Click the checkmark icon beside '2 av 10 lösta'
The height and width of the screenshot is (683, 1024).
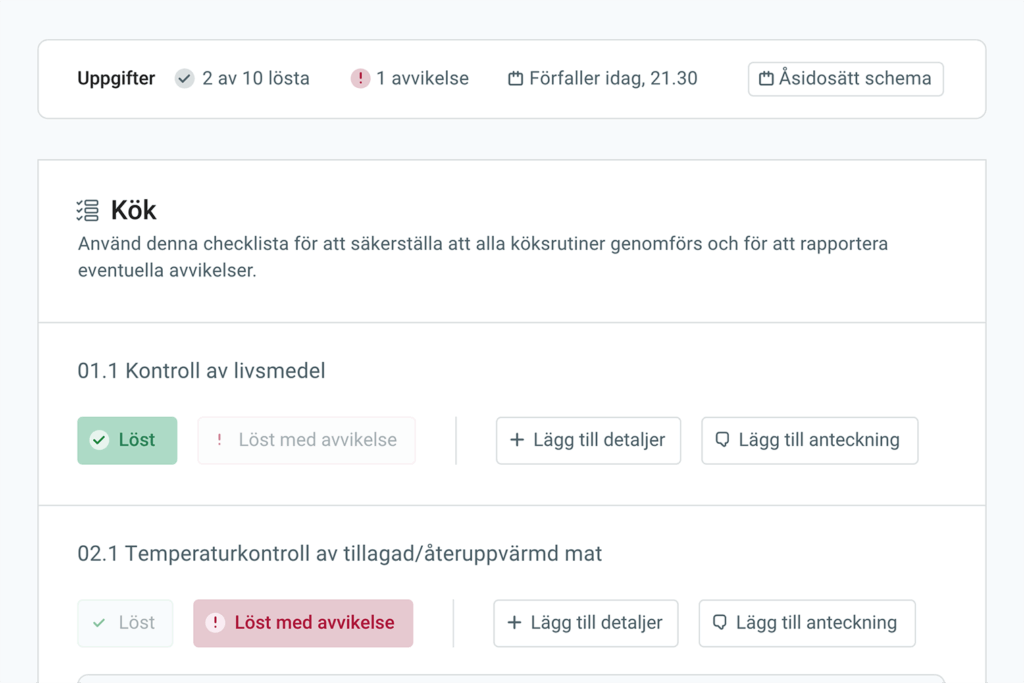[184, 79]
